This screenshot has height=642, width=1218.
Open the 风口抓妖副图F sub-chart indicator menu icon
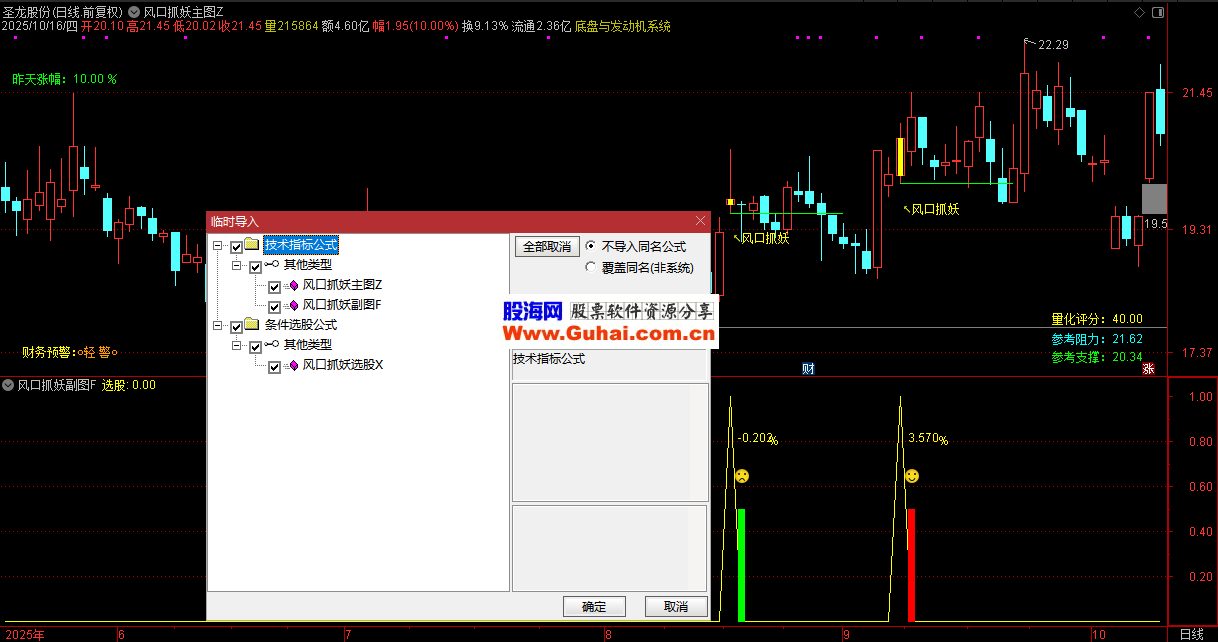(x=9, y=385)
